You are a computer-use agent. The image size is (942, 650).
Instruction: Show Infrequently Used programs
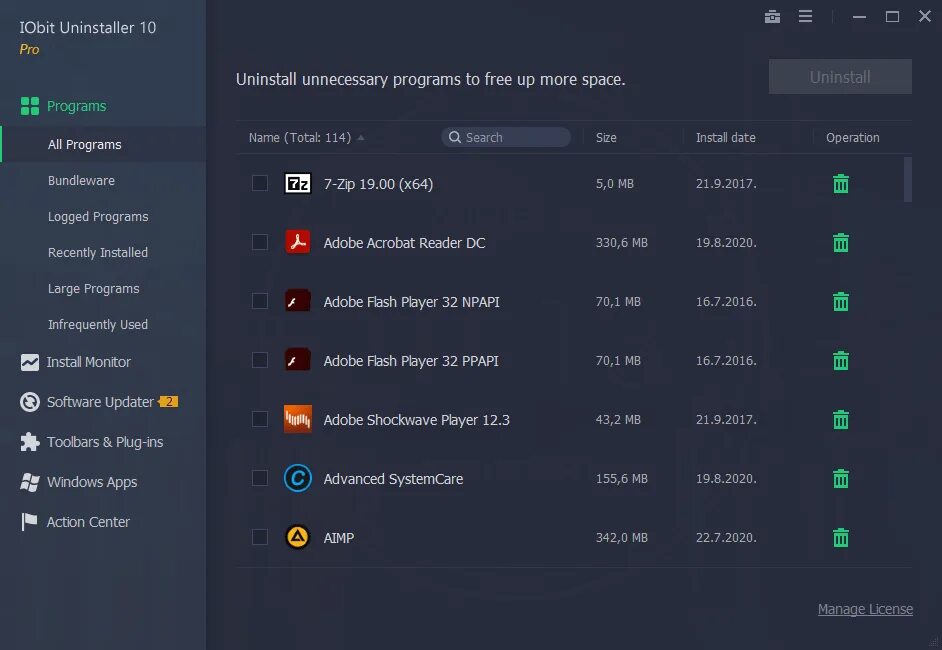coord(98,324)
